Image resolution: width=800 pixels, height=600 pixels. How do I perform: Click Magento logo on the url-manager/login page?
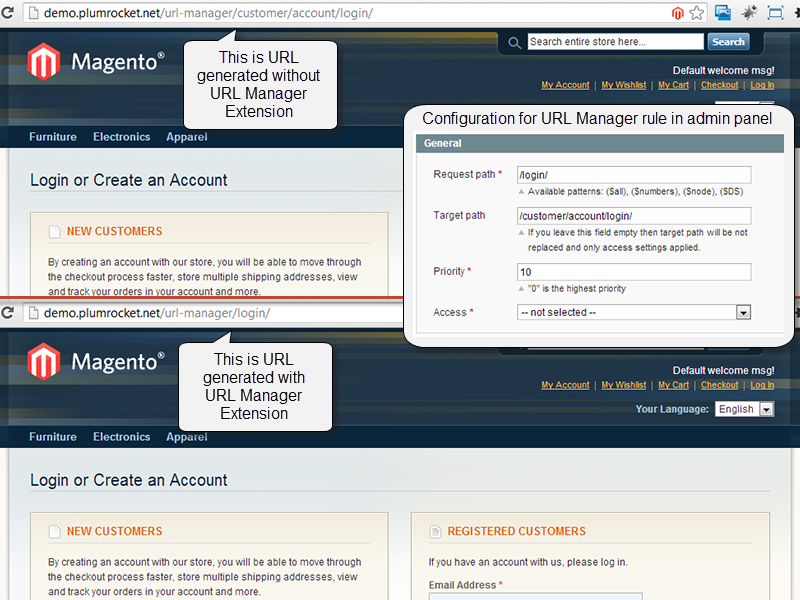(x=96, y=361)
